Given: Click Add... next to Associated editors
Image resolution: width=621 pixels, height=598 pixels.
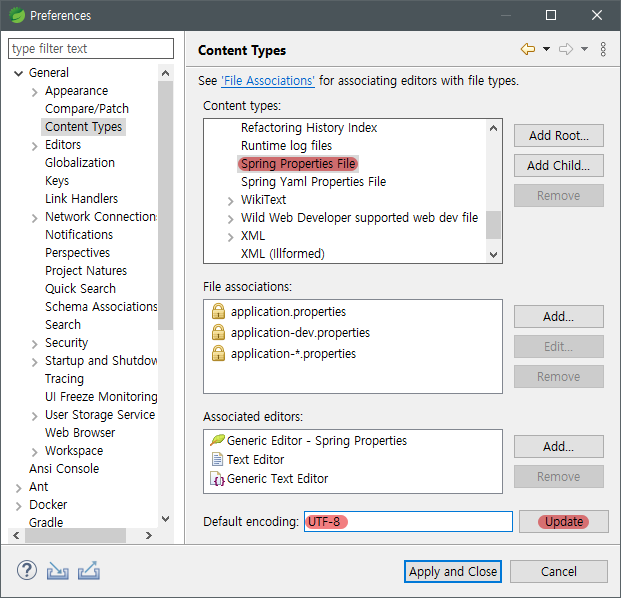Looking at the screenshot, I should (x=558, y=446).
